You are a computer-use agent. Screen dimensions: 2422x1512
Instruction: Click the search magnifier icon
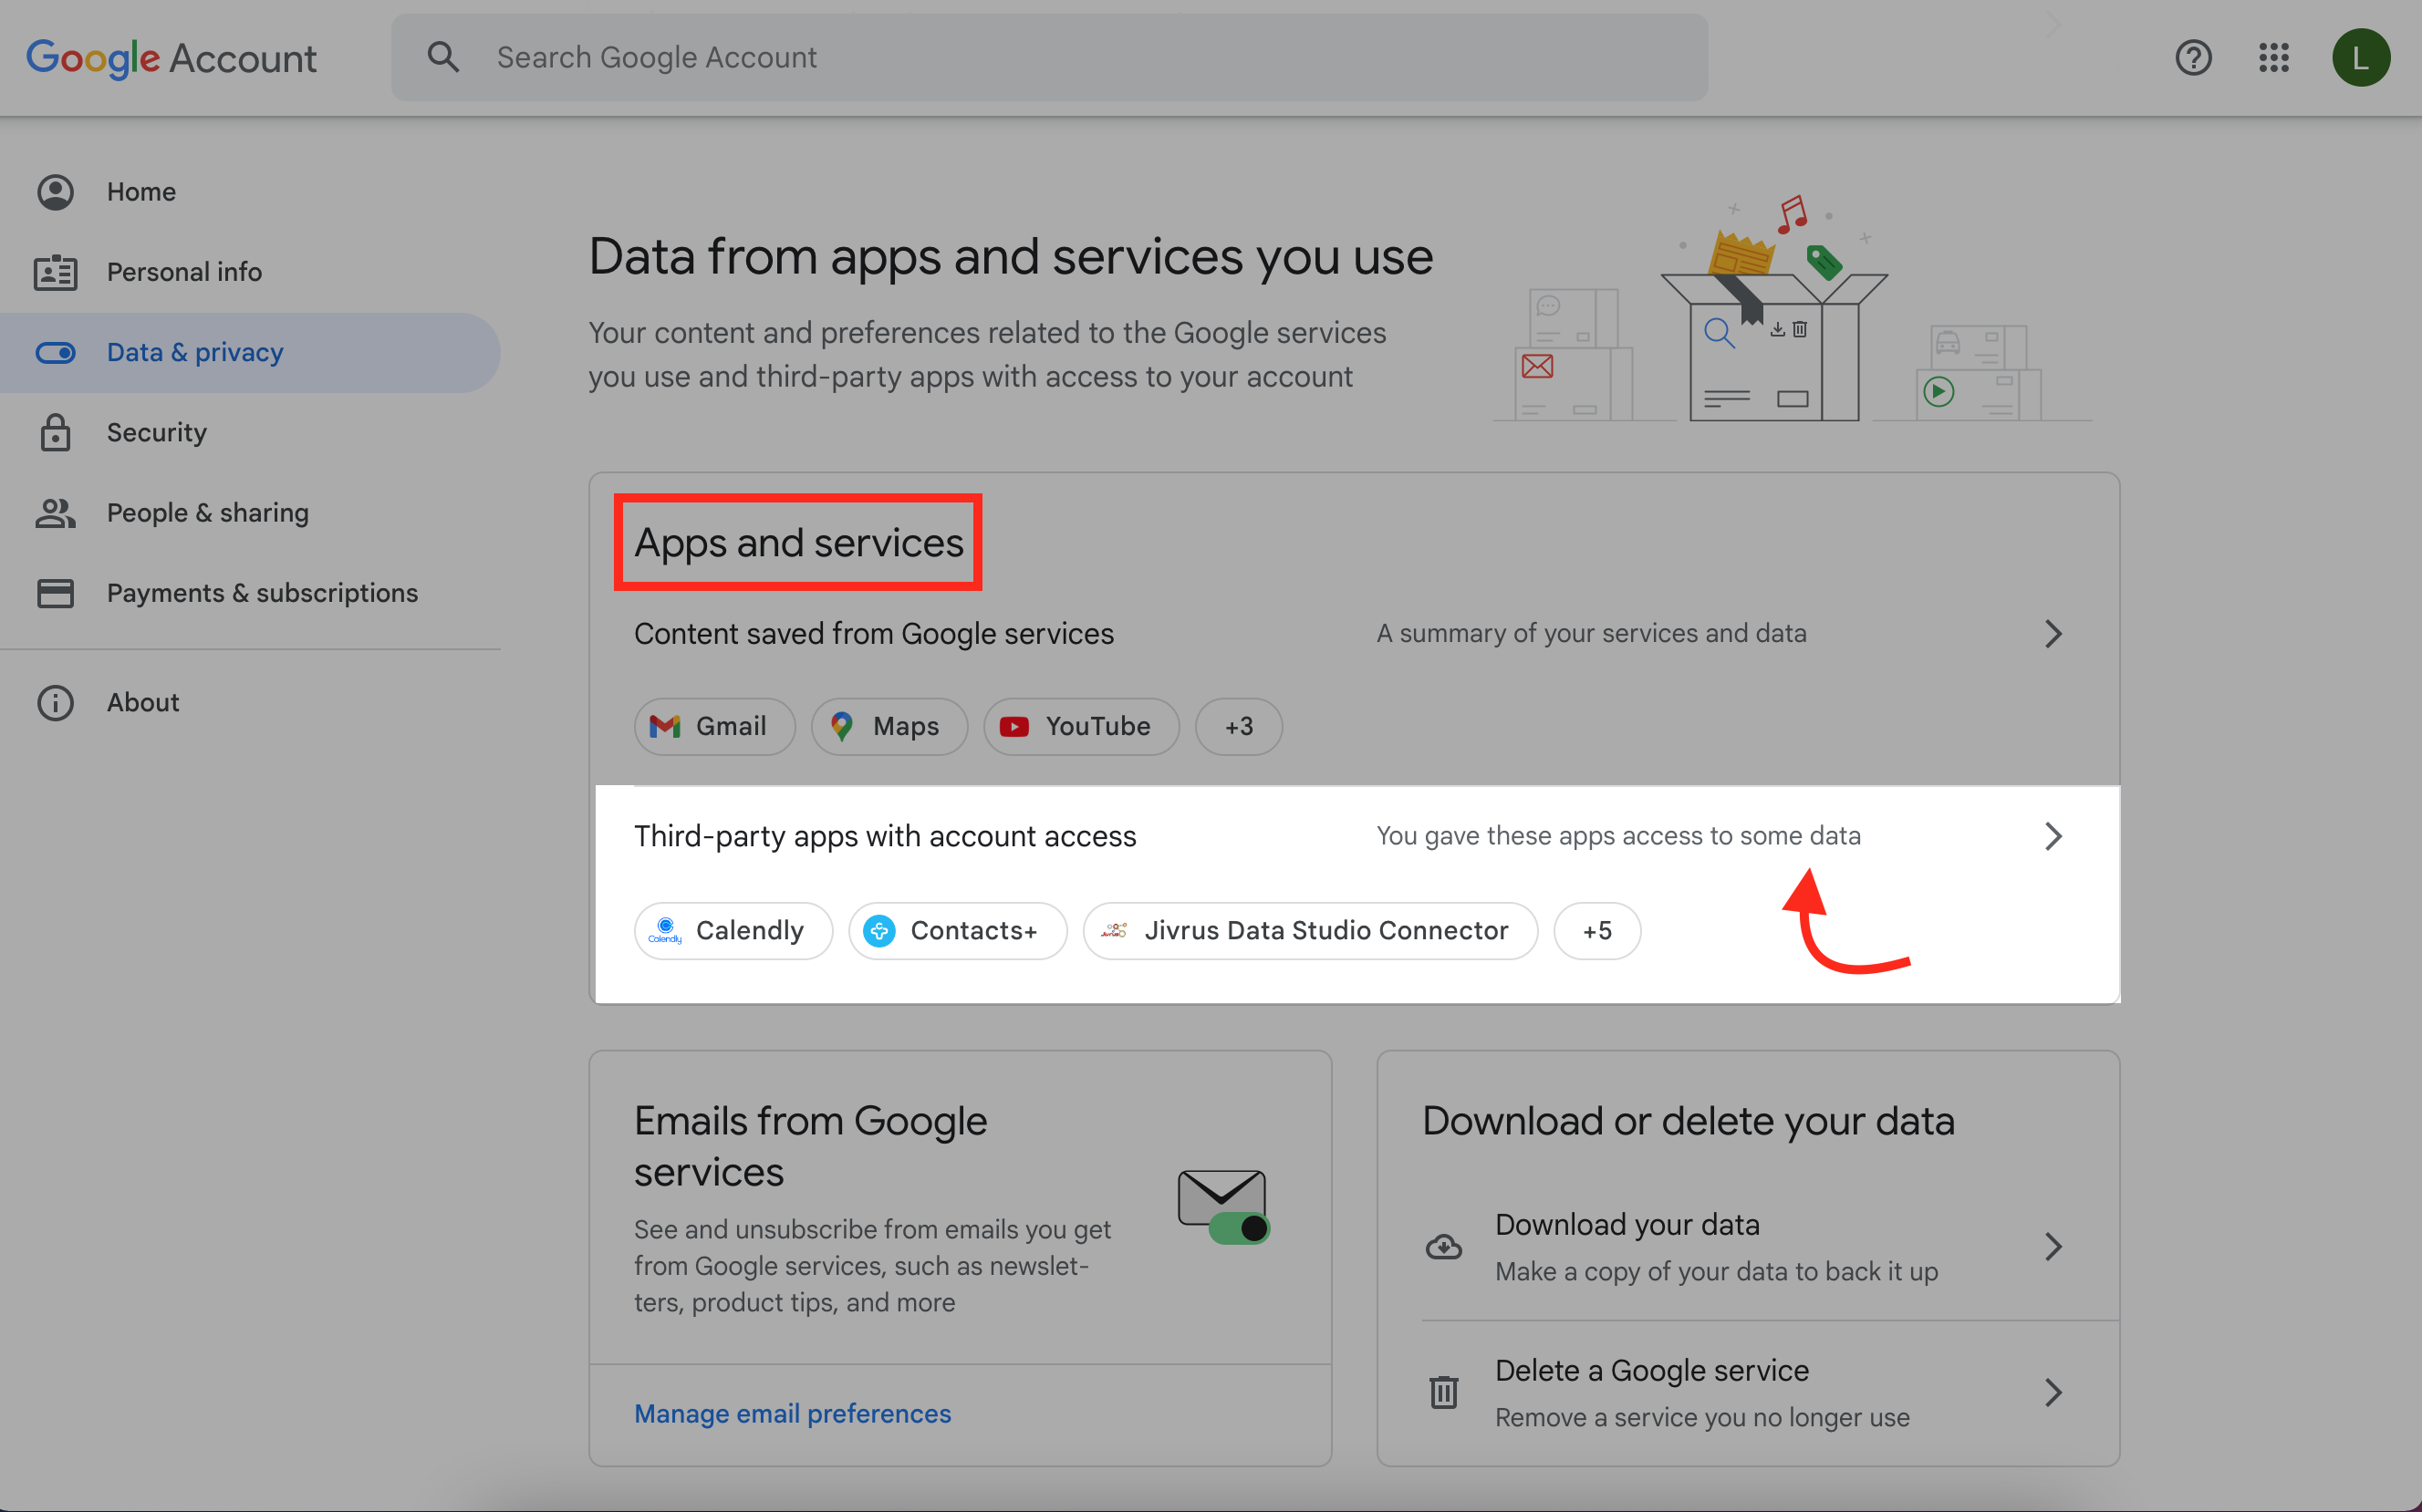[443, 57]
